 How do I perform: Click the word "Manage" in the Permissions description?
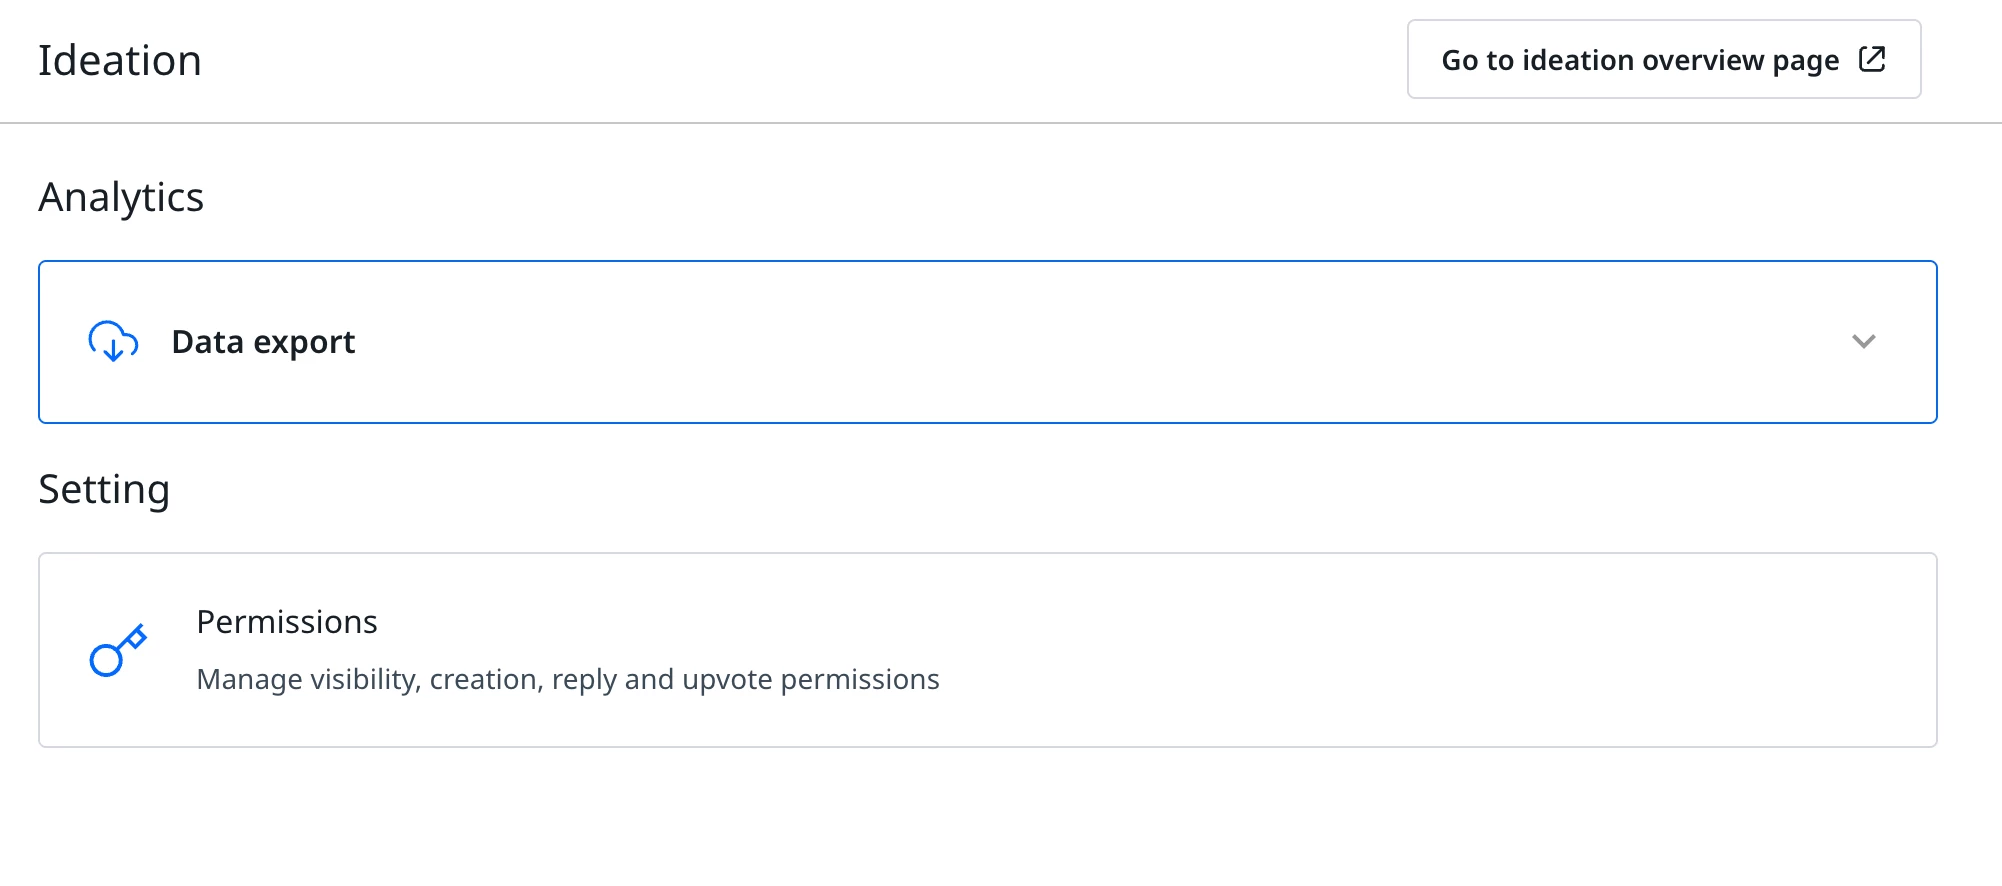point(249,680)
